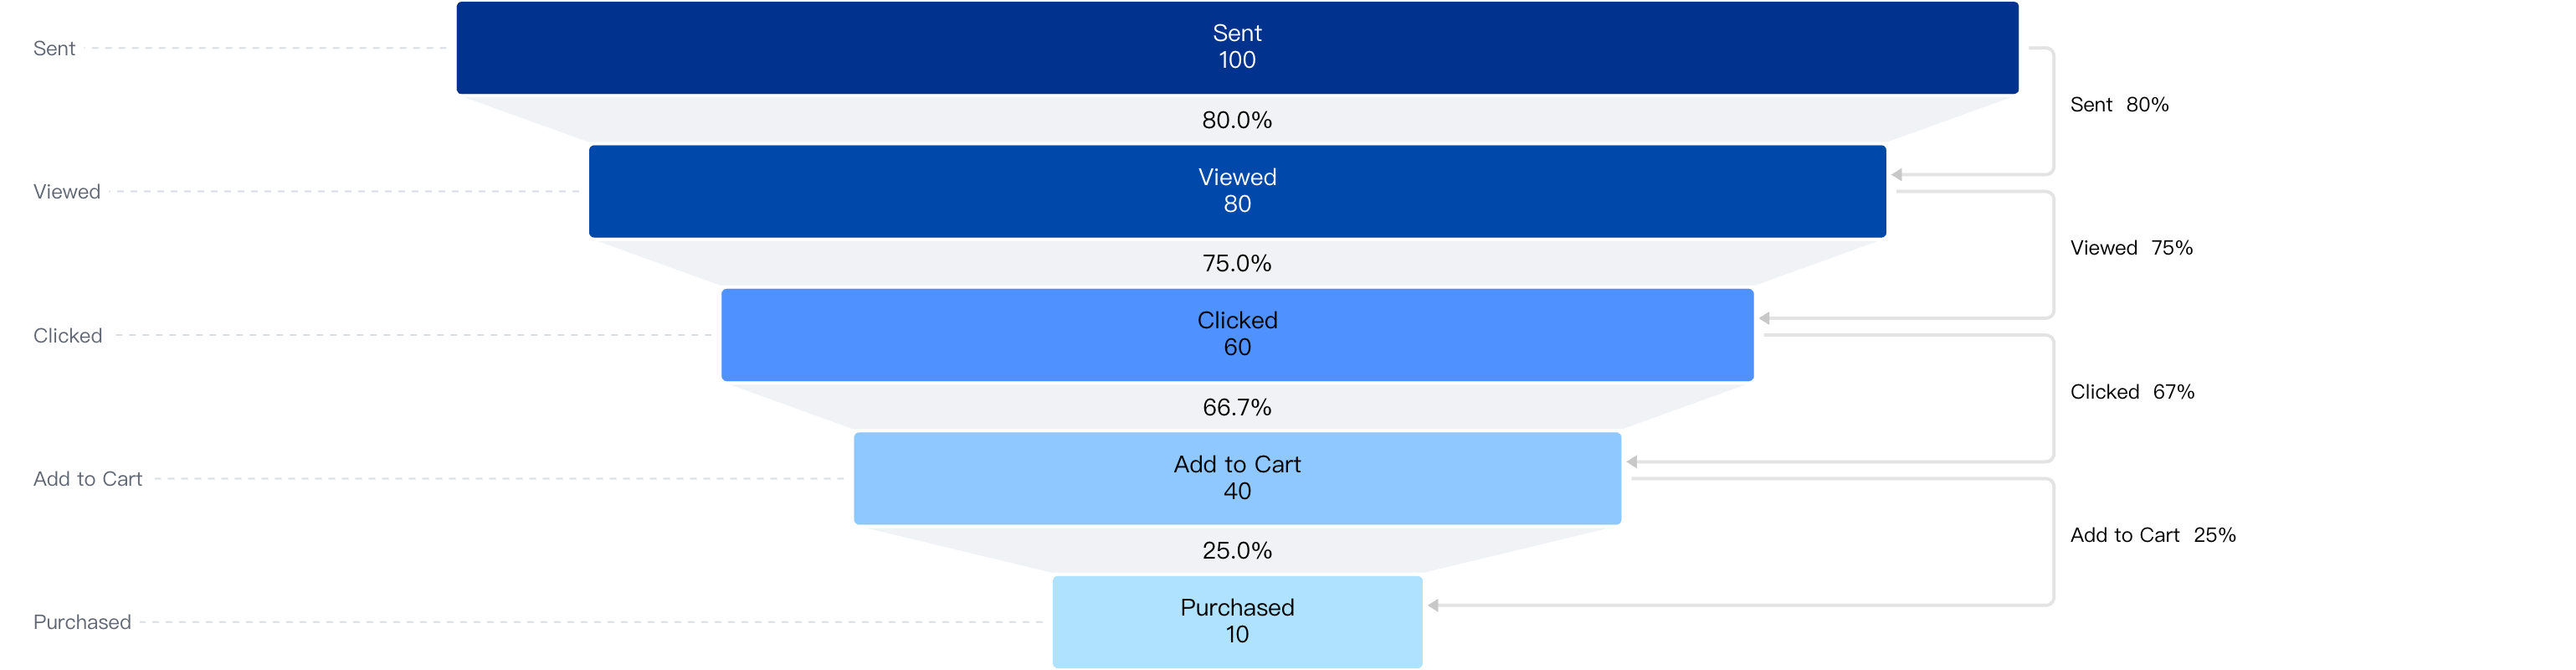Select the Add to Cart 40 bar
Viewport: 2576px width, 670px height.
click(x=1237, y=478)
